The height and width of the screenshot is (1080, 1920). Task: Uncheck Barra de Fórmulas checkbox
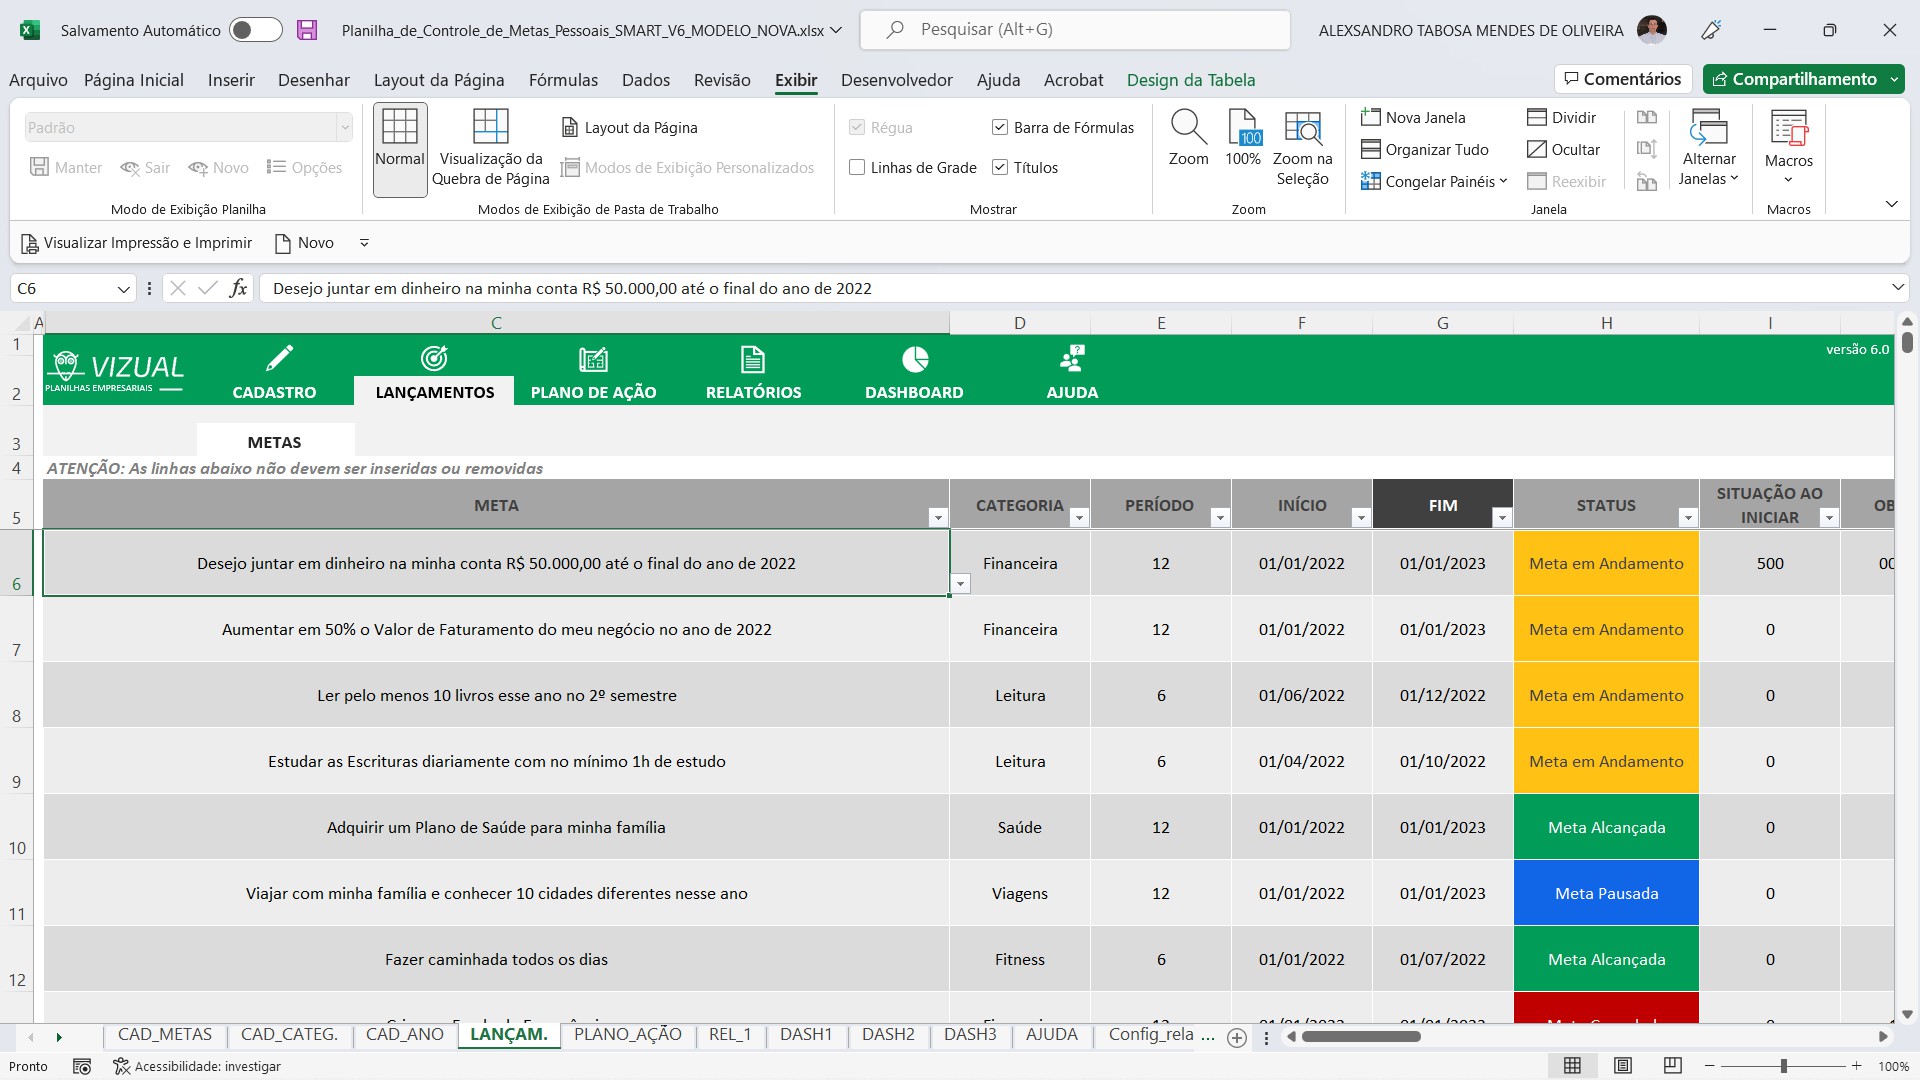point(999,127)
